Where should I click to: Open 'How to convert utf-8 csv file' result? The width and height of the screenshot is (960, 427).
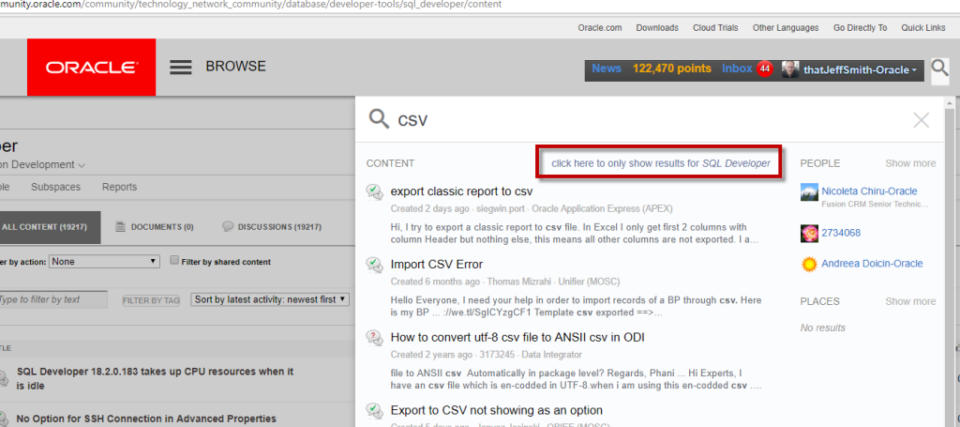pos(517,338)
